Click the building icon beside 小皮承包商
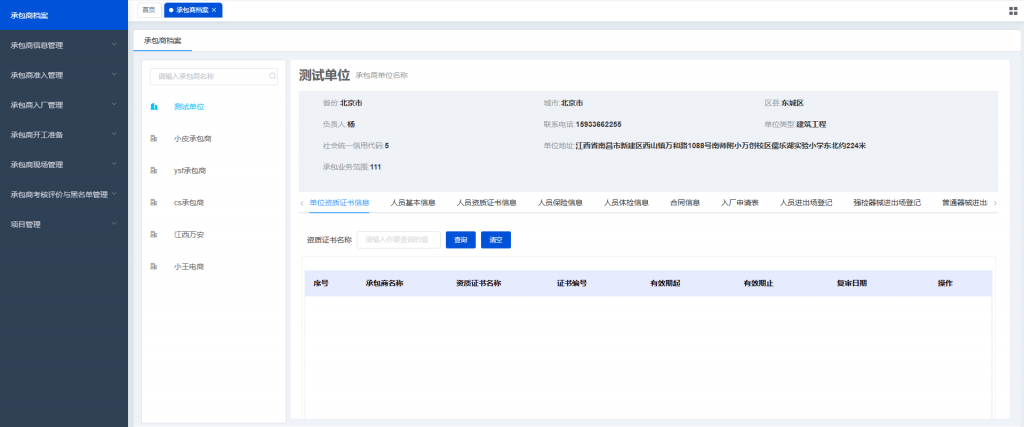The width and height of the screenshot is (1024, 427). [x=154, y=138]
